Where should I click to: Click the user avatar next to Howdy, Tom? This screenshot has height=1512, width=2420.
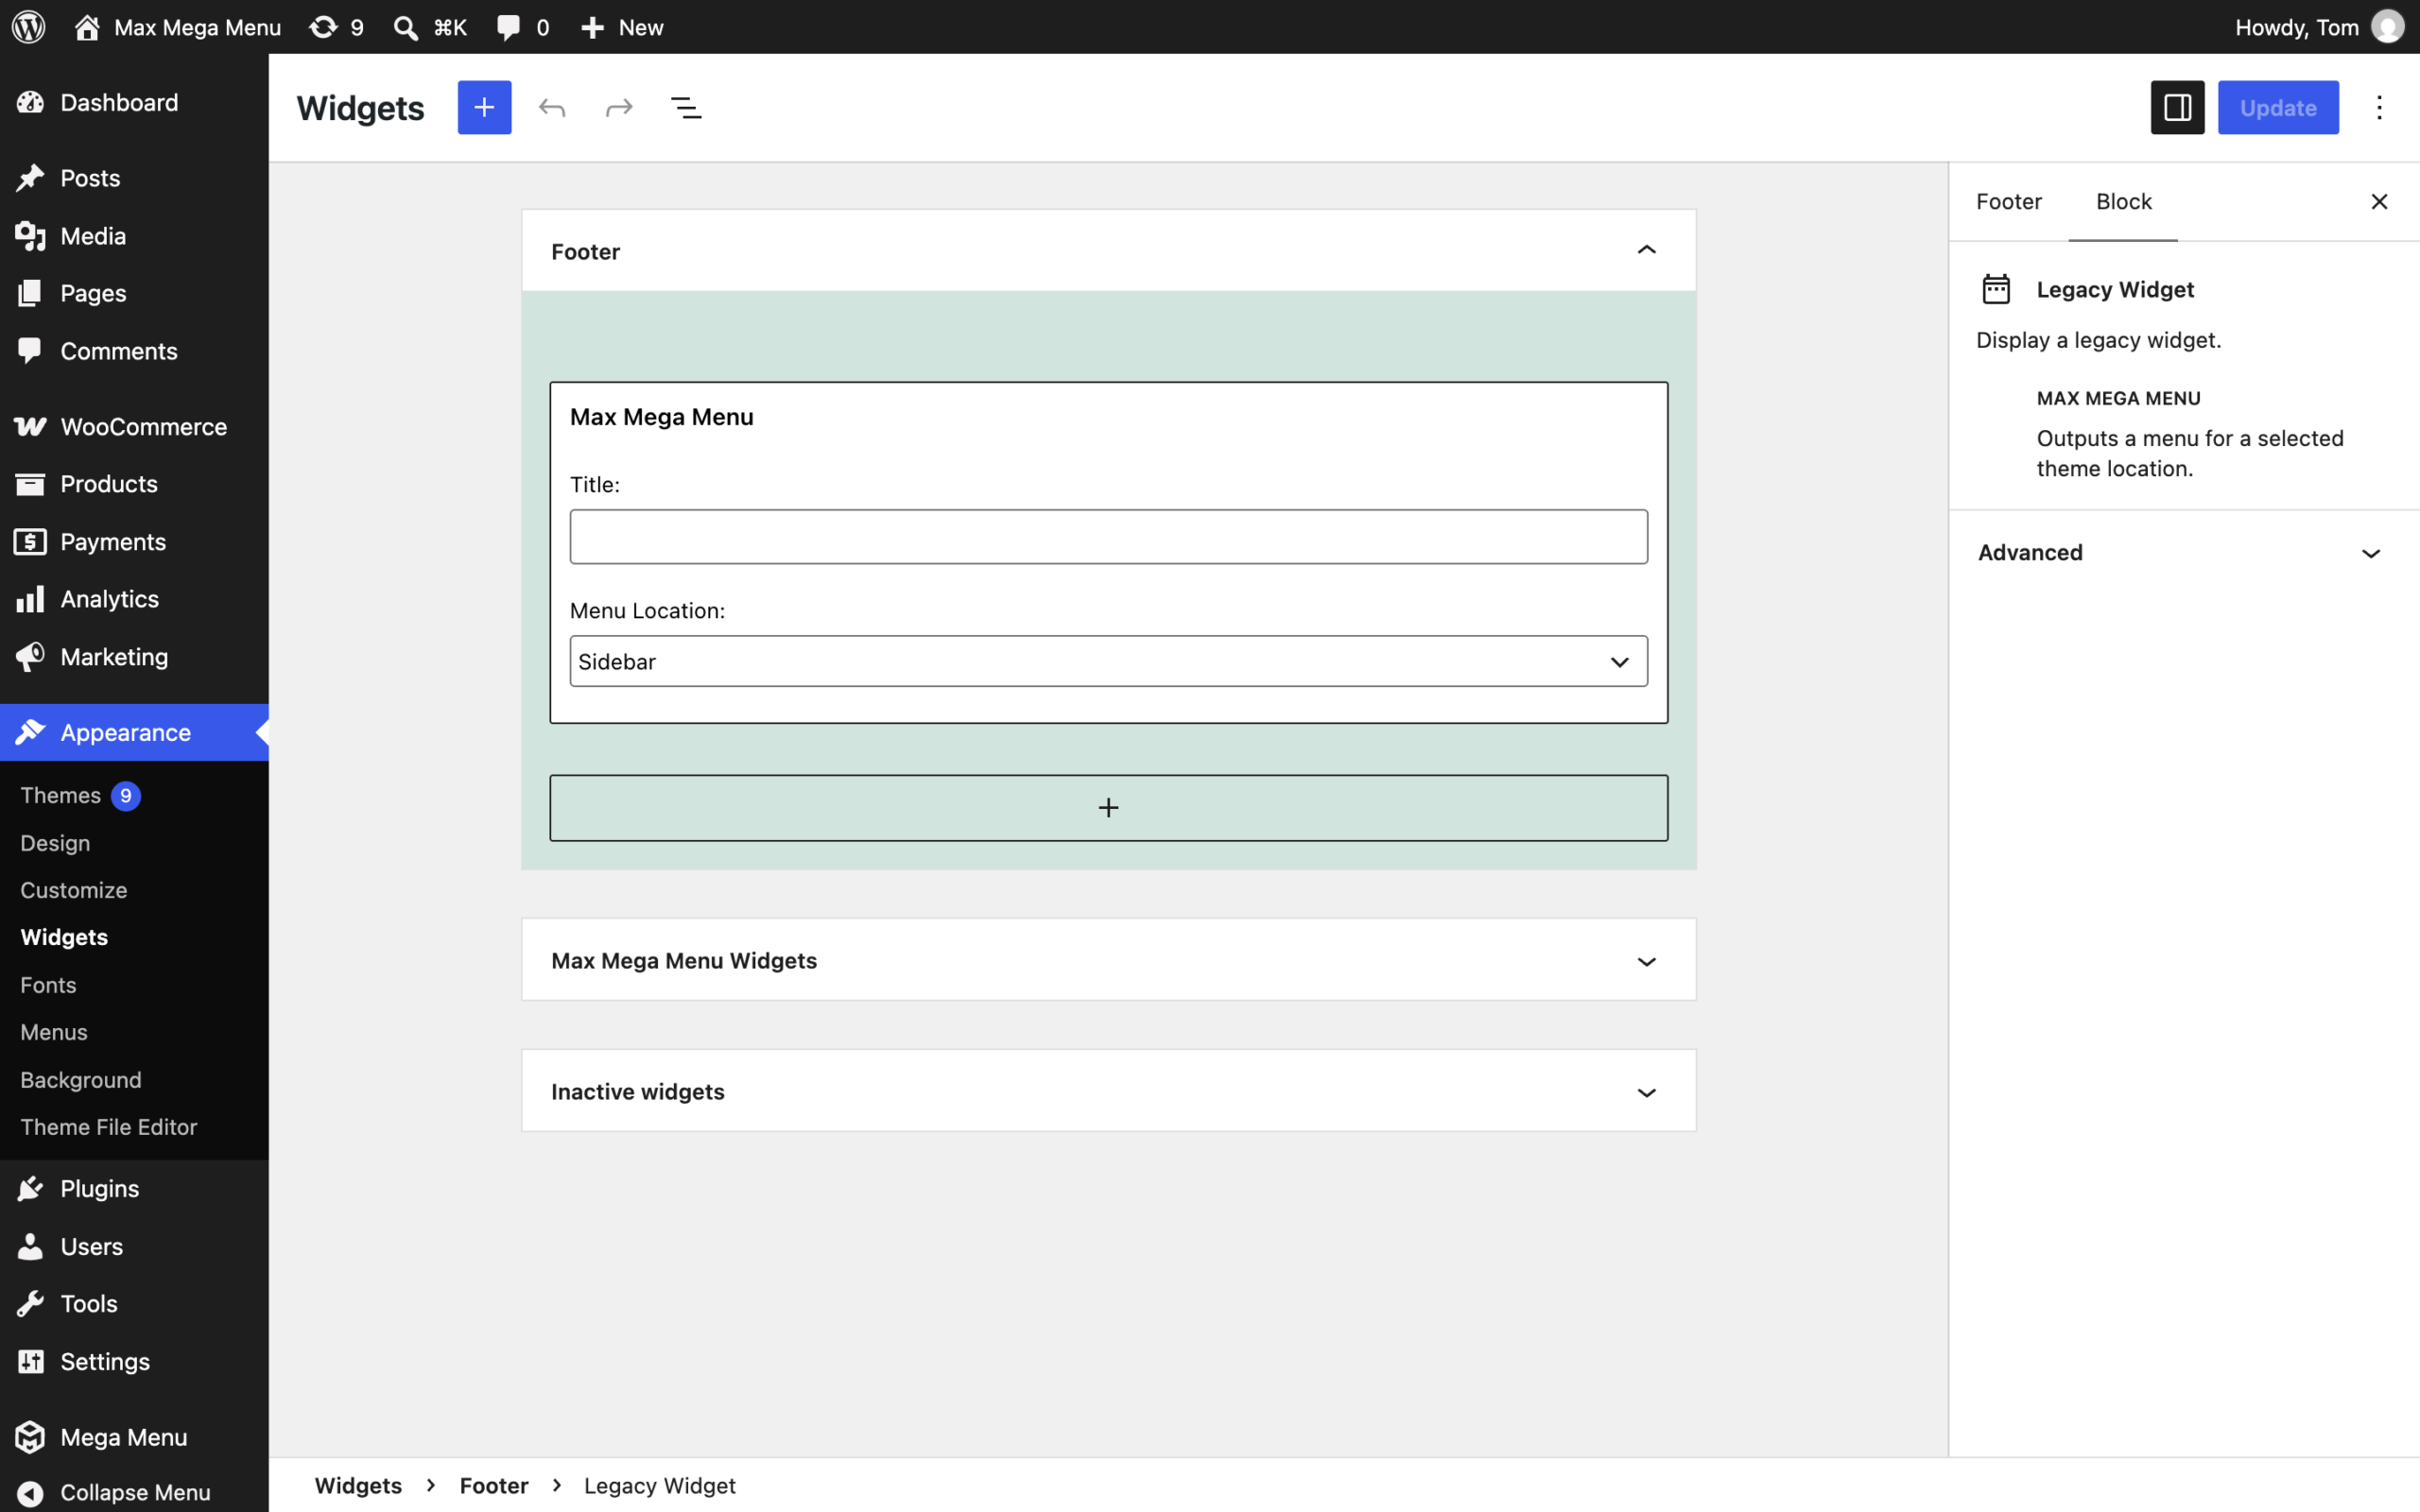pyautogui.click(x=2387, y=27)
